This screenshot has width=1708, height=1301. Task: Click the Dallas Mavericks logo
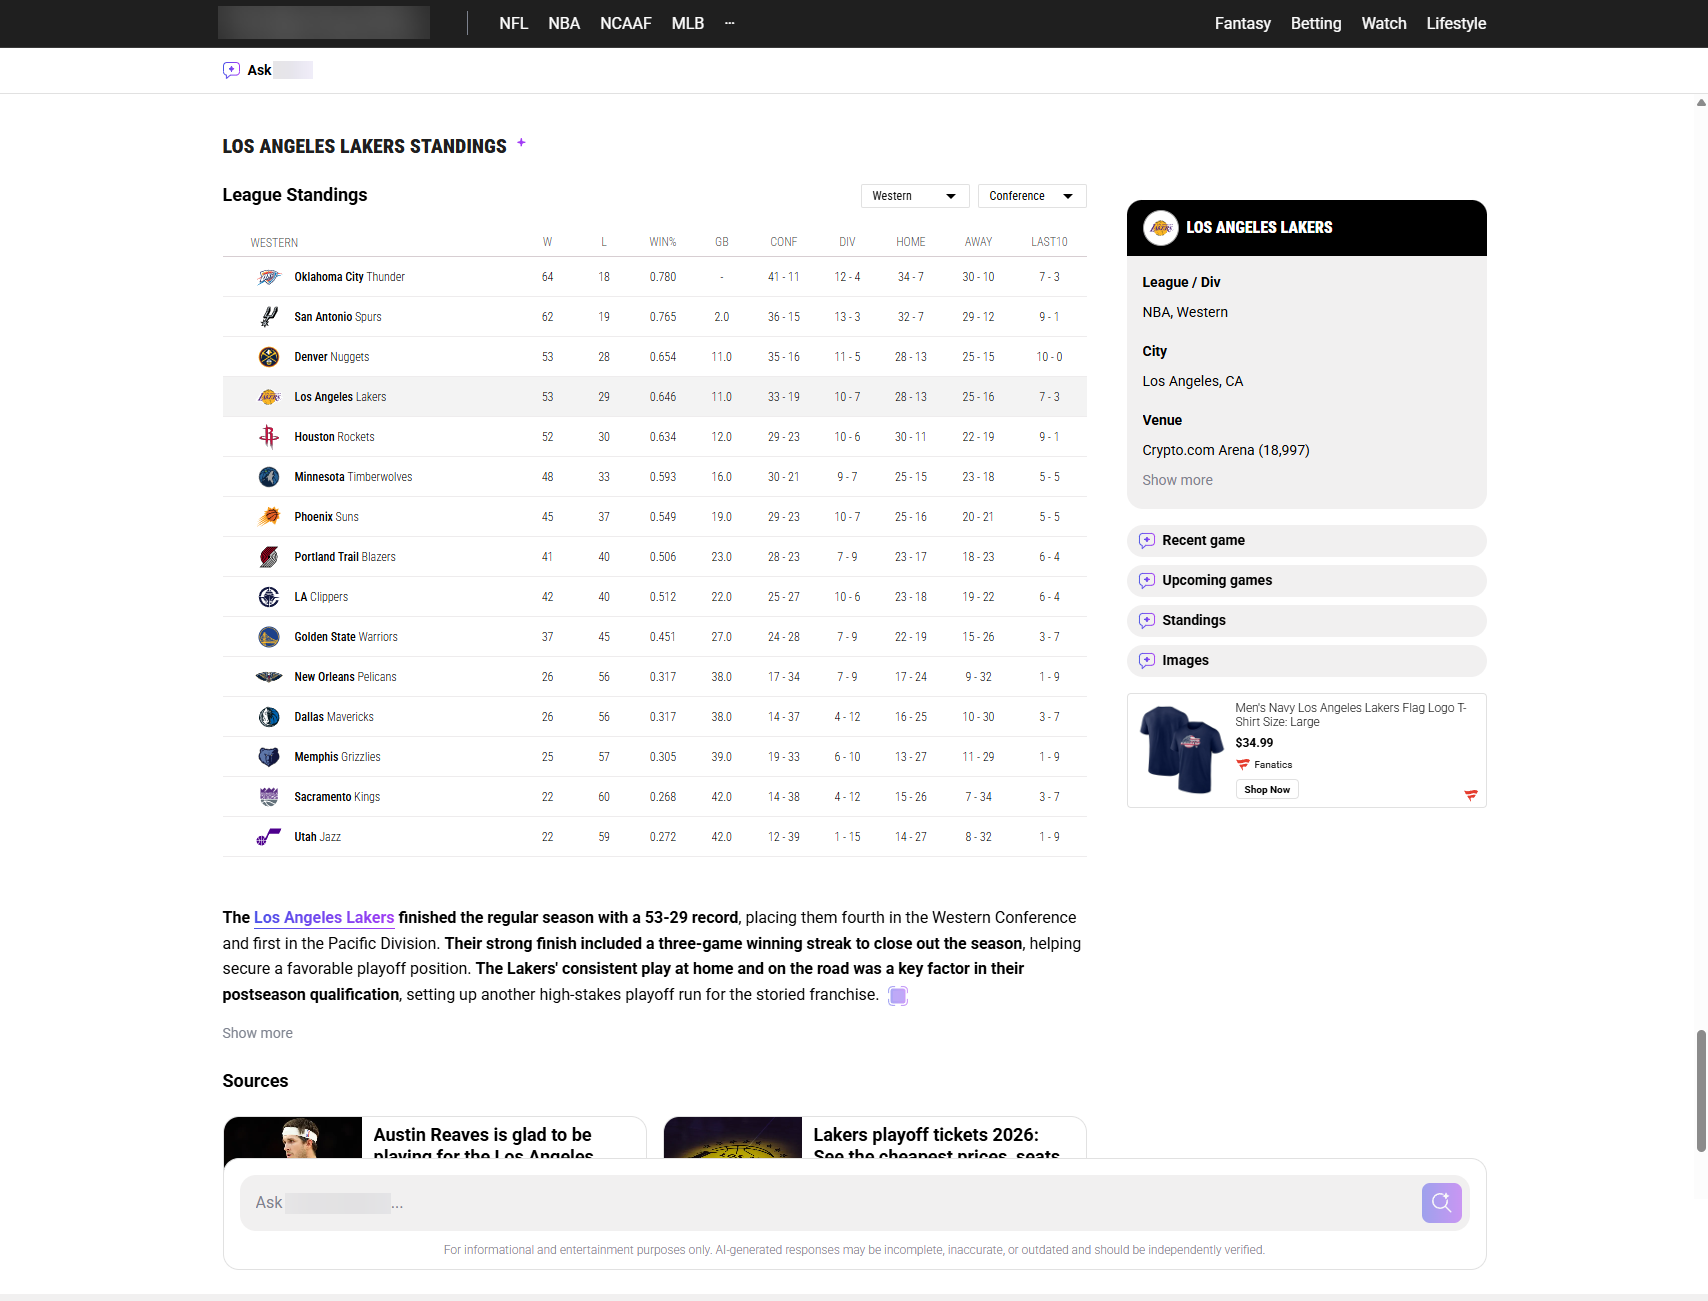tap(269, 717)
